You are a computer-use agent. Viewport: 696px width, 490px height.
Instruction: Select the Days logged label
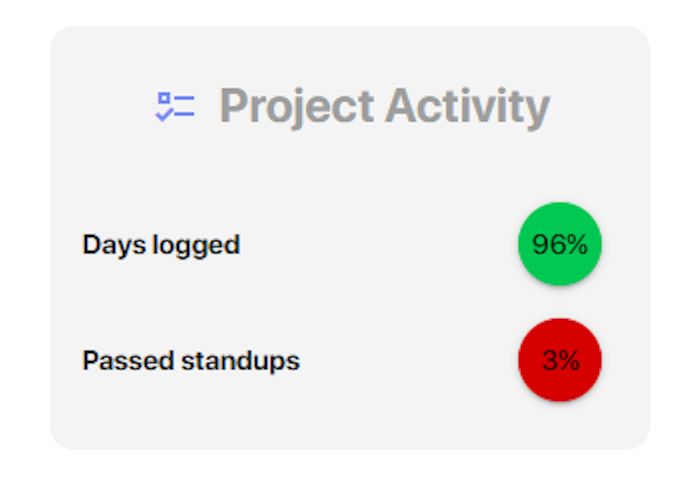(x=161, y=245)
